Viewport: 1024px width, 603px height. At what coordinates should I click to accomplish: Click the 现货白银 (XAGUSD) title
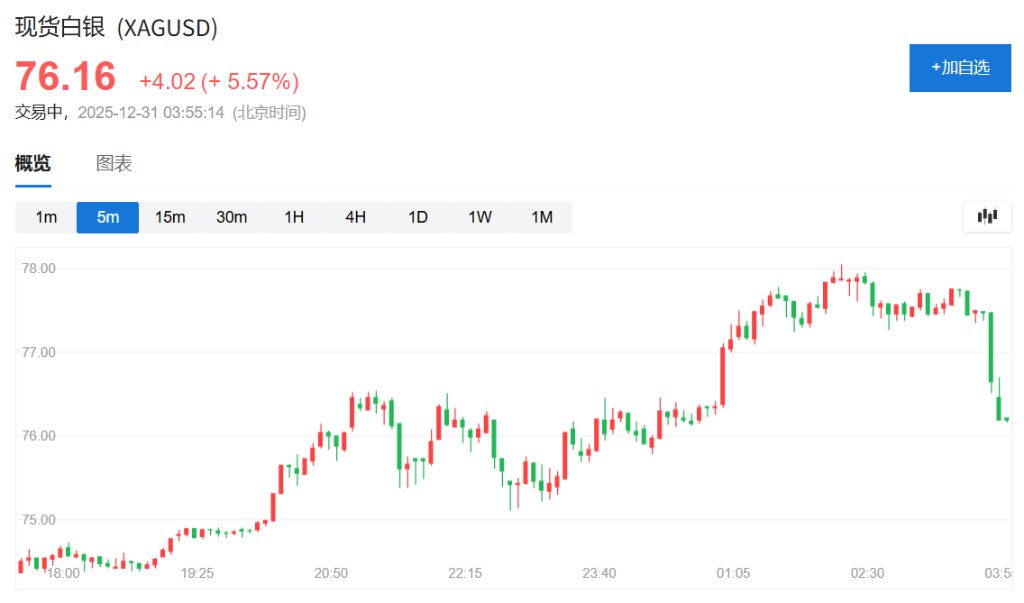[116, 28]
